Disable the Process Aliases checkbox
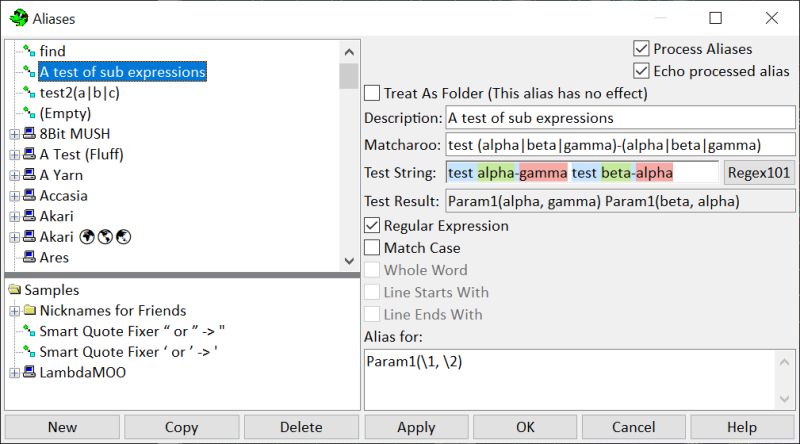 (641, 48)
